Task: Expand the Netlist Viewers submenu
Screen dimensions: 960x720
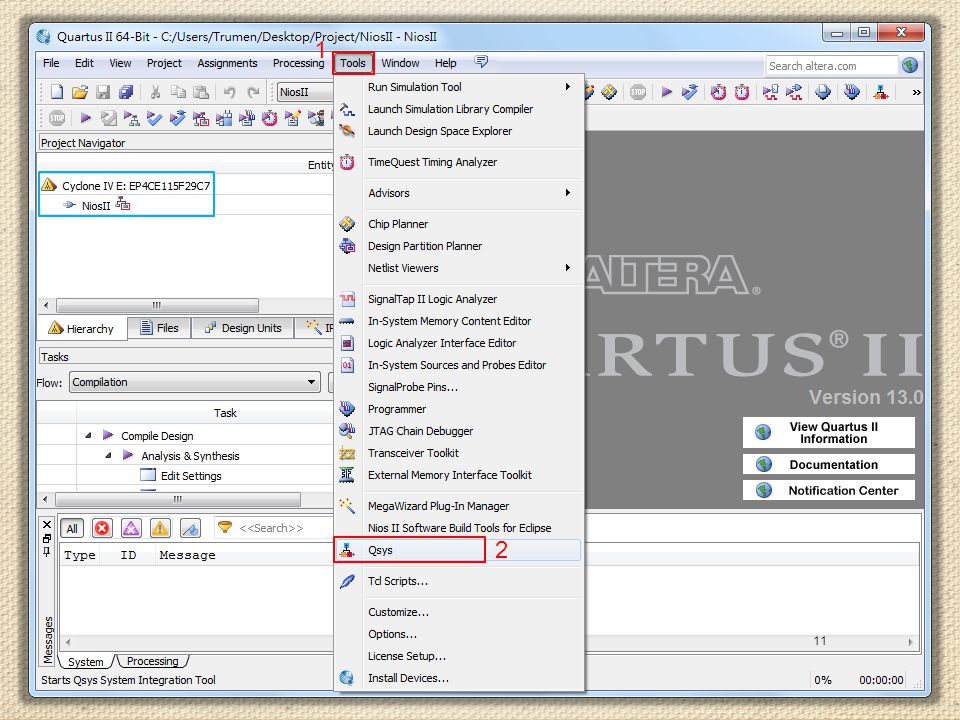Action: (568, 268)
